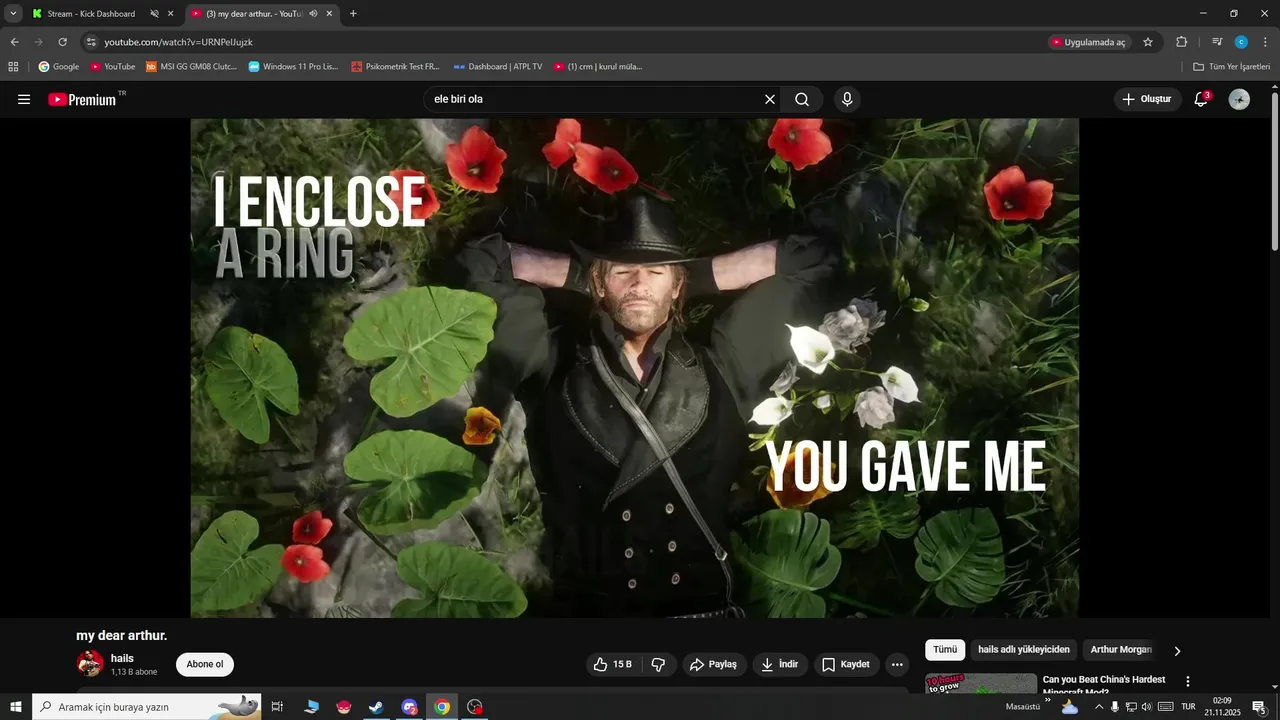Clear the search box with the X
Viewport: 1280px width, 720px height.
770,99
